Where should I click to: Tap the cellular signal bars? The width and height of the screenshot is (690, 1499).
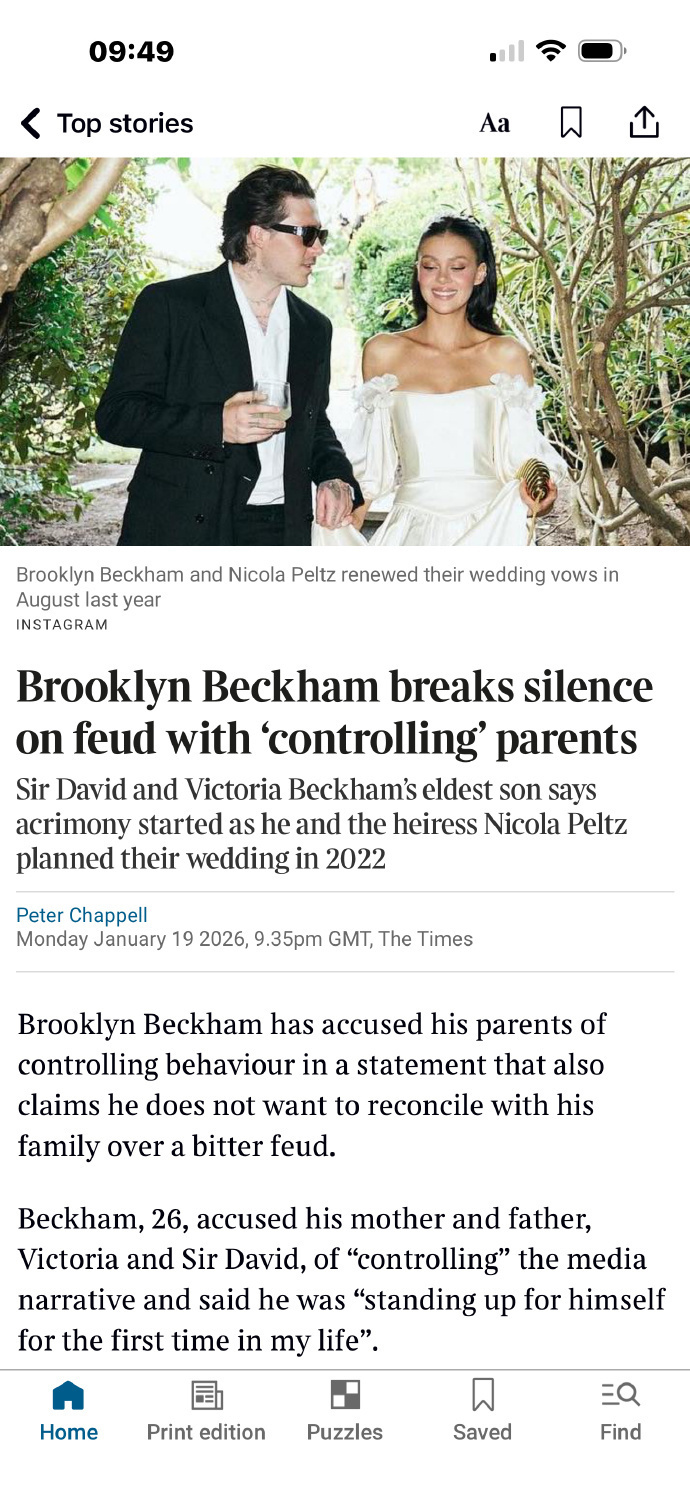click(507, 51)
